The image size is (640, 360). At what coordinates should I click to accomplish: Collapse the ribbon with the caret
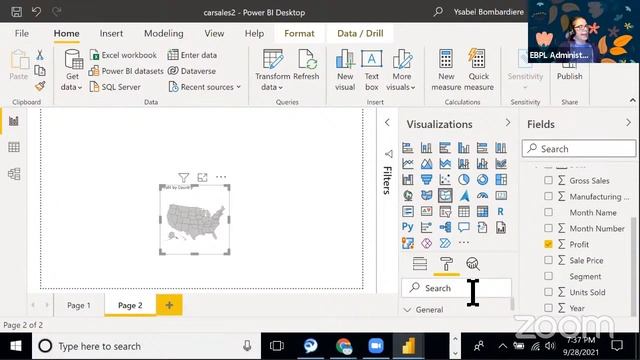coord(632,100)
